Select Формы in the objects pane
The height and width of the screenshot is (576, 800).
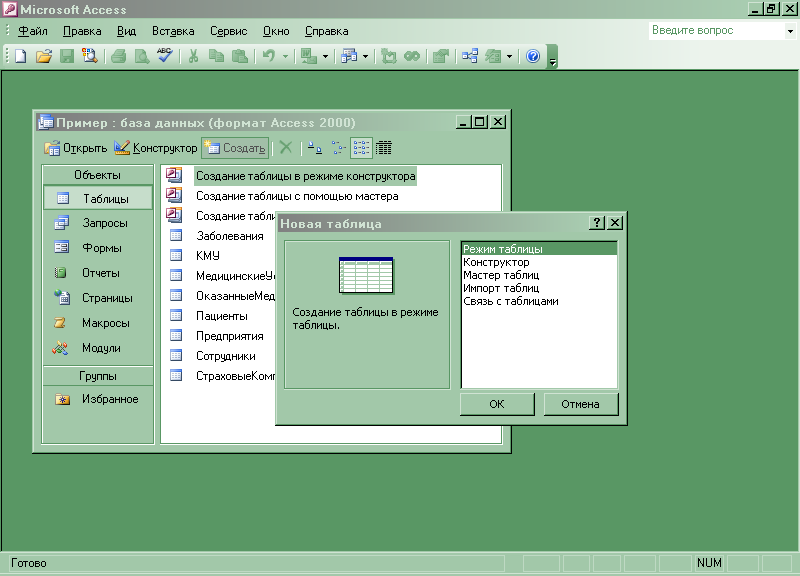(97, 248)
